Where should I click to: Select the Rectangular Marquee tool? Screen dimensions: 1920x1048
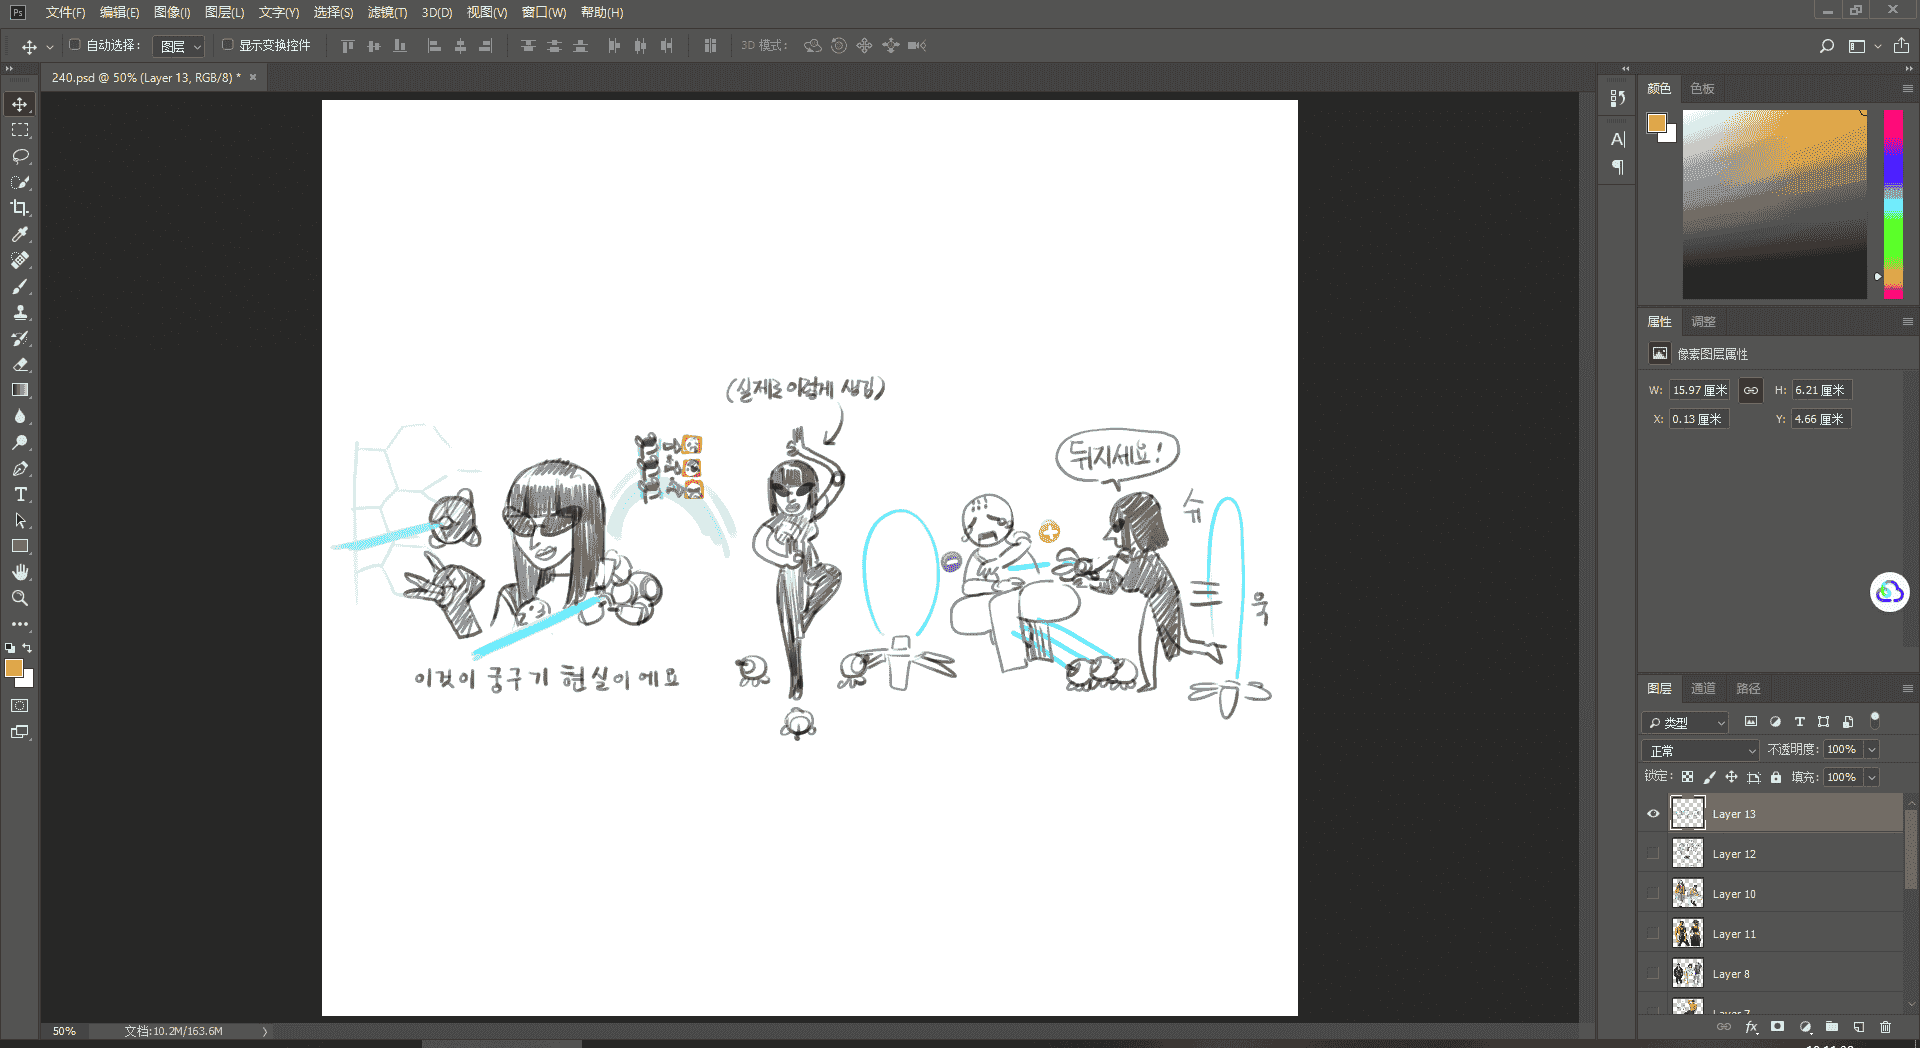pos(20,130)
